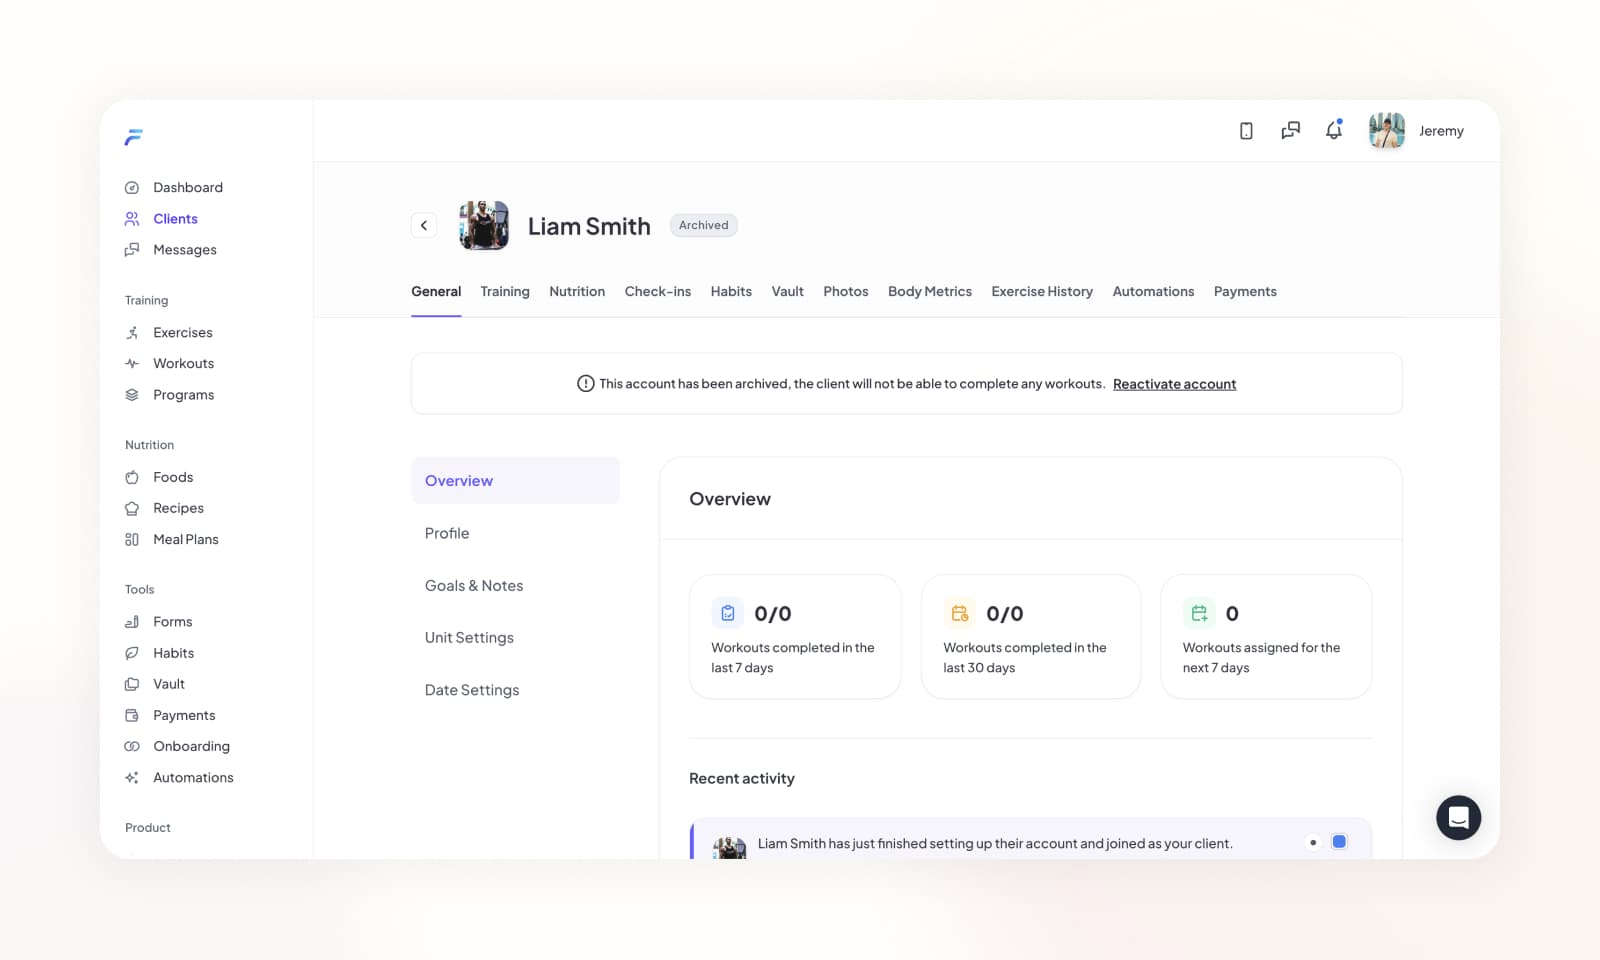The height and width of the screenshot is (960, 1600).
Task: Click Liam Smith's profile photo
Action: (x=484, y=226)
